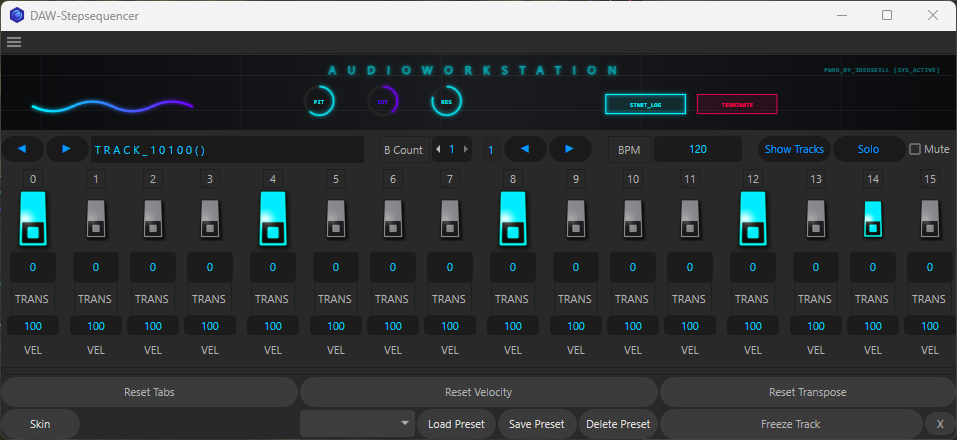The width and height of the screenshot is (957, 440).
Task: Open the Skin button
Action: click(x=40, y=424)
